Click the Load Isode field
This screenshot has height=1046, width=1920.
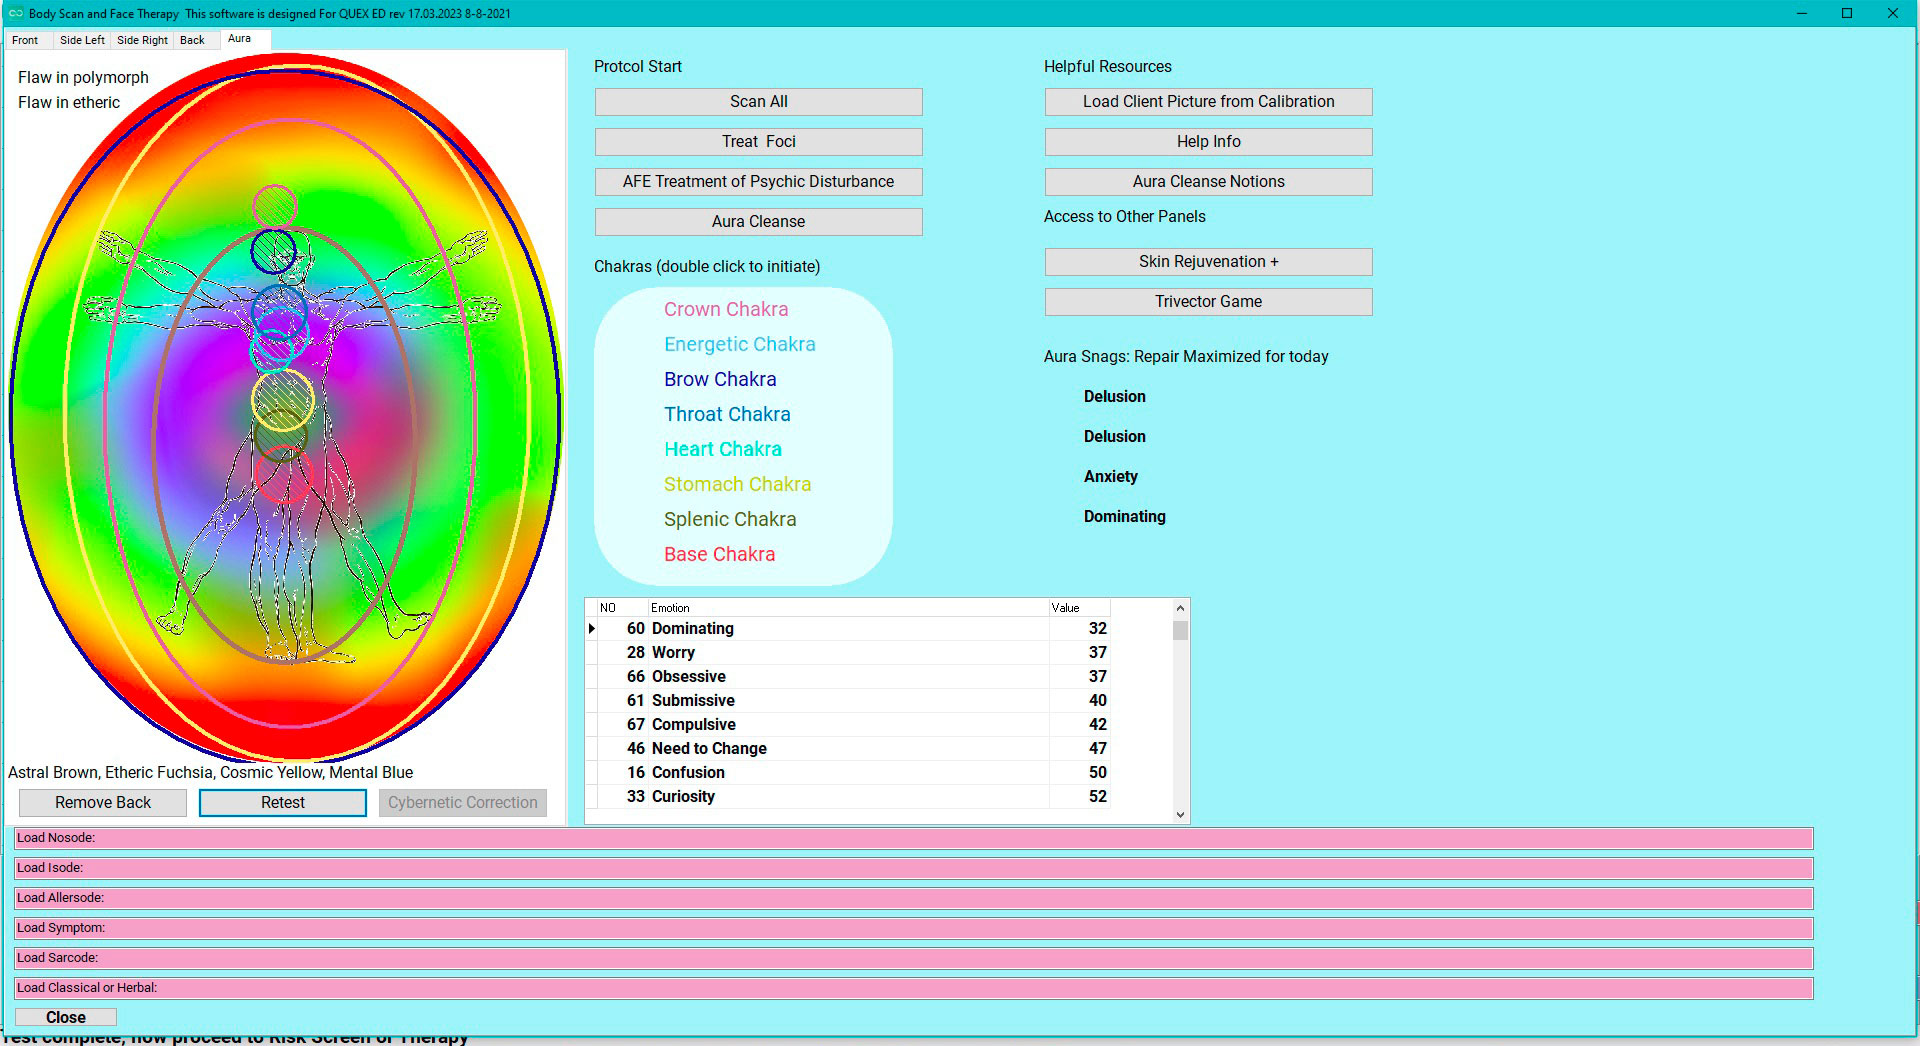[914, 868]
